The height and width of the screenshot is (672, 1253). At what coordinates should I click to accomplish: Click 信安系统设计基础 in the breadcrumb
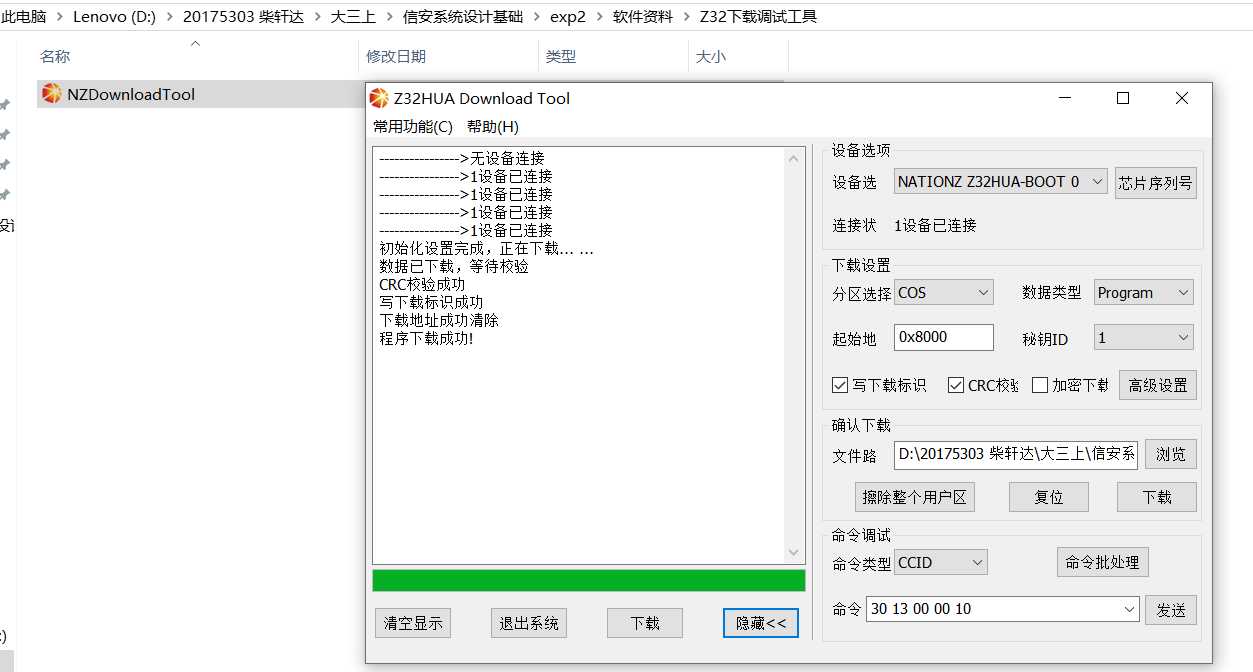point(462,17)
